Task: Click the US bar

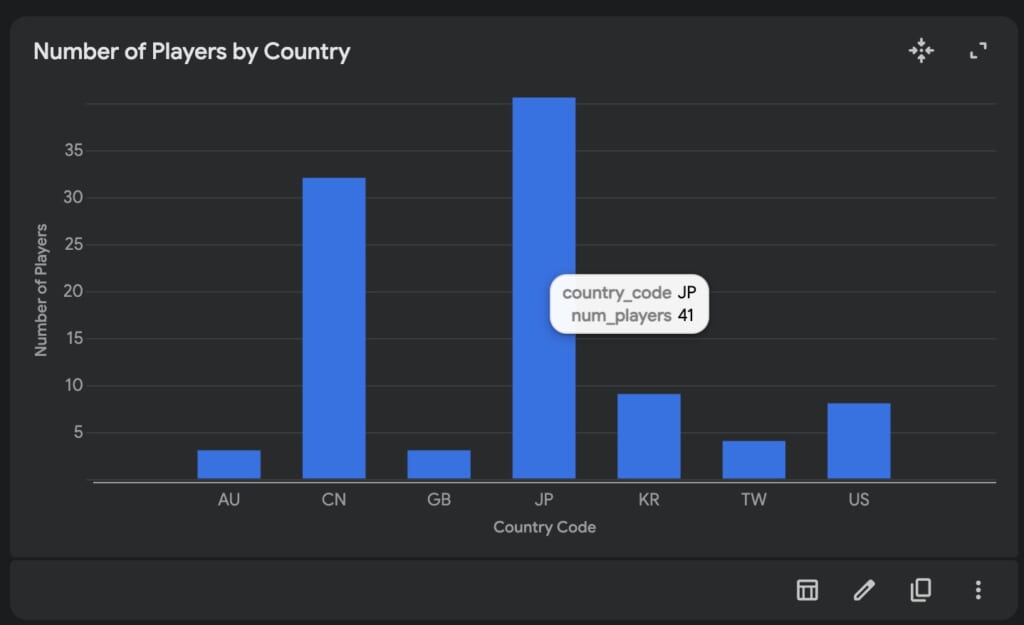Action: (x=859, y=441)
